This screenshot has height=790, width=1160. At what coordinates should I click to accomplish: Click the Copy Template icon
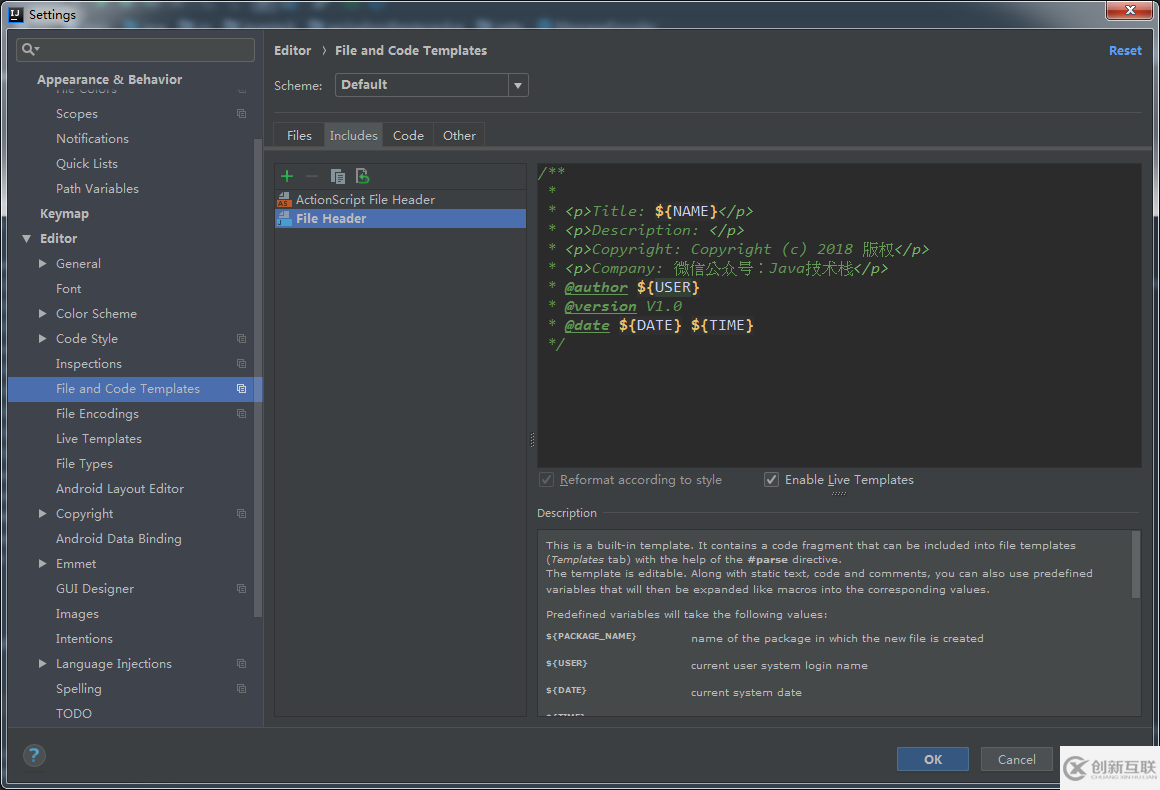(337, 176)
